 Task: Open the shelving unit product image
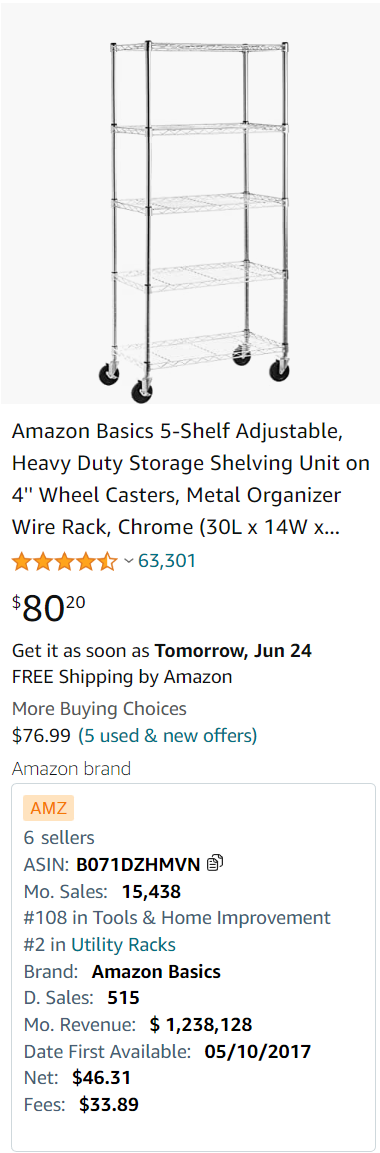(190, 204)
